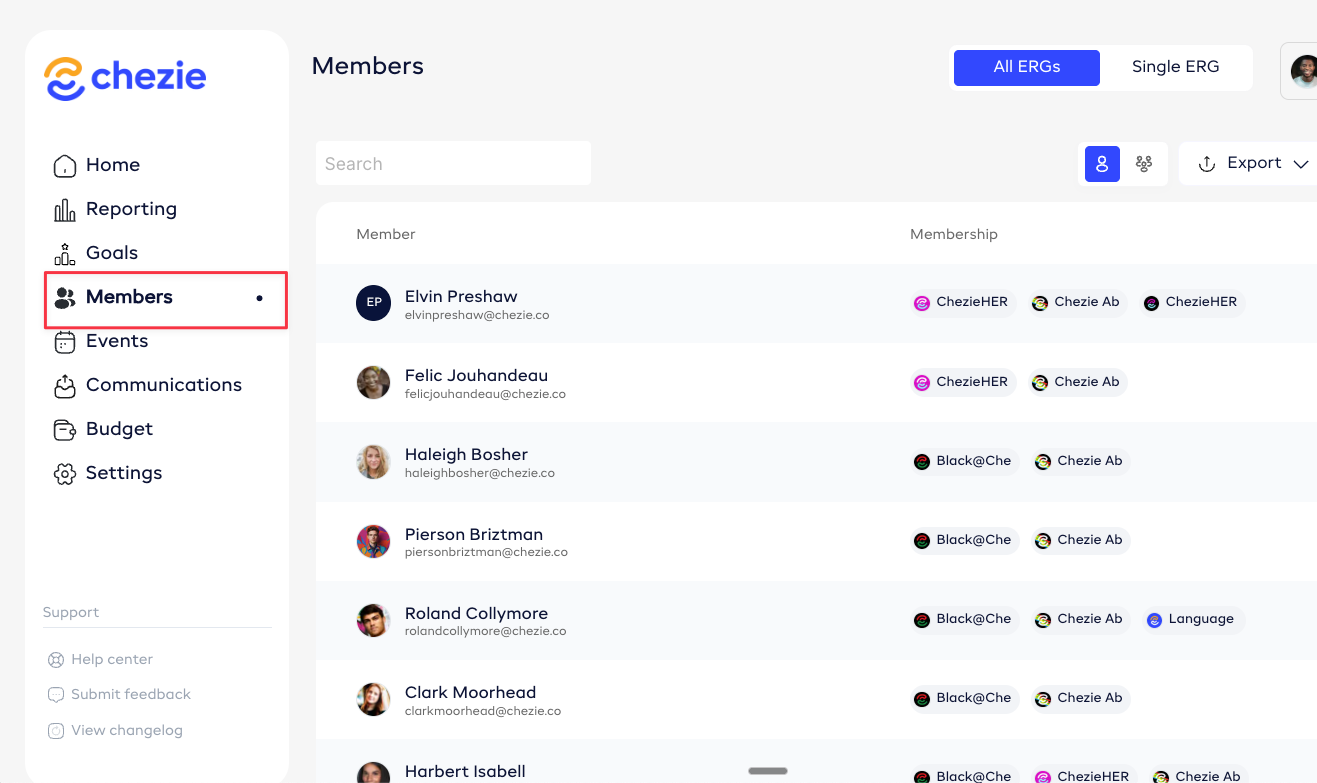The image size is (1317, 783).
Task: Select the All ERGs toggle
Action: pyautogui.click(x=1026, y=67)
